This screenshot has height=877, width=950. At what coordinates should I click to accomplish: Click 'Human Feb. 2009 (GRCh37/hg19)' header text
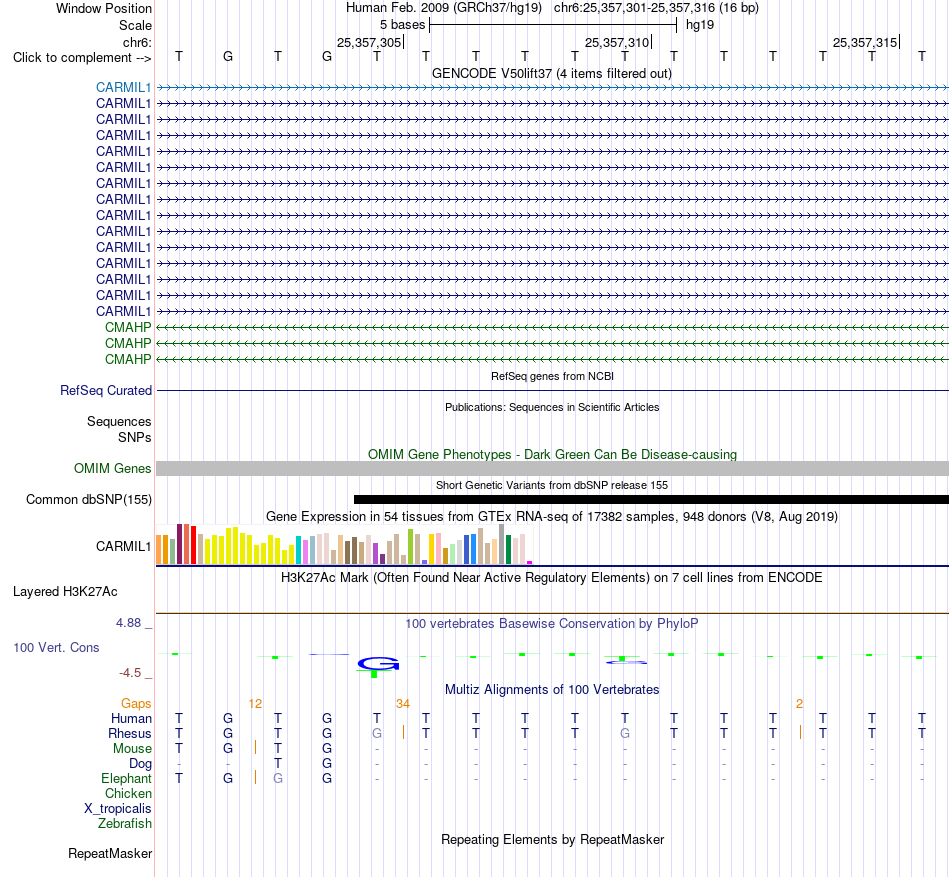tap(443, 8)
